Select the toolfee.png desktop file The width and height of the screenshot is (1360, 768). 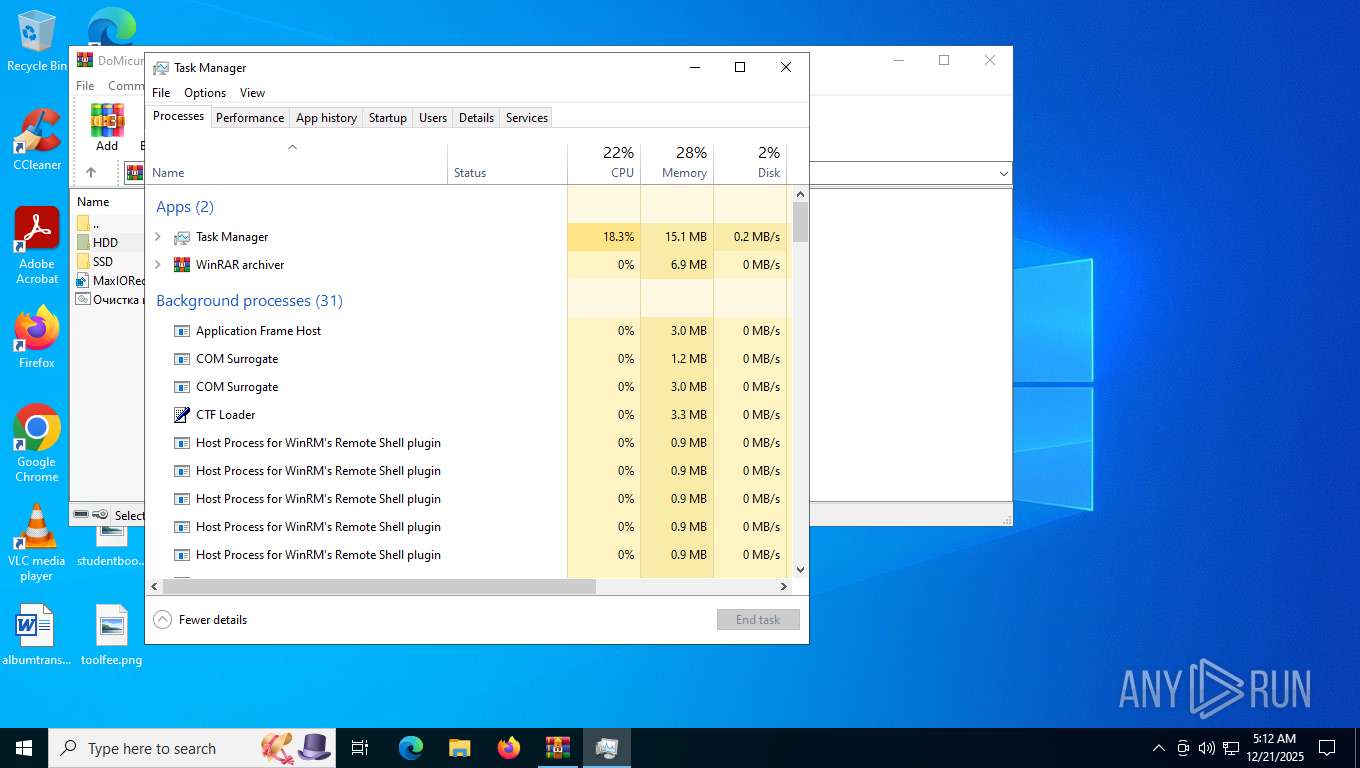coord(112,635)
